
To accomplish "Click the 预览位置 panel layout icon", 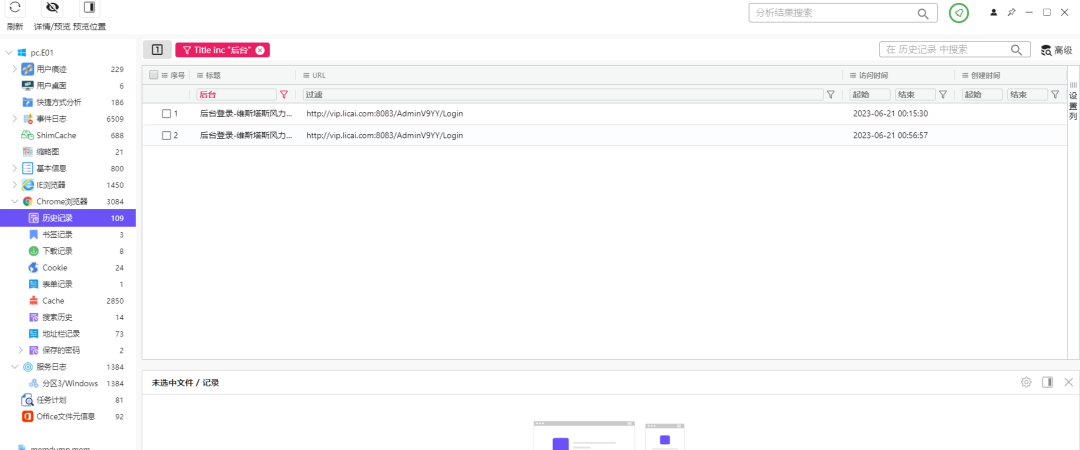I will 89,8.
